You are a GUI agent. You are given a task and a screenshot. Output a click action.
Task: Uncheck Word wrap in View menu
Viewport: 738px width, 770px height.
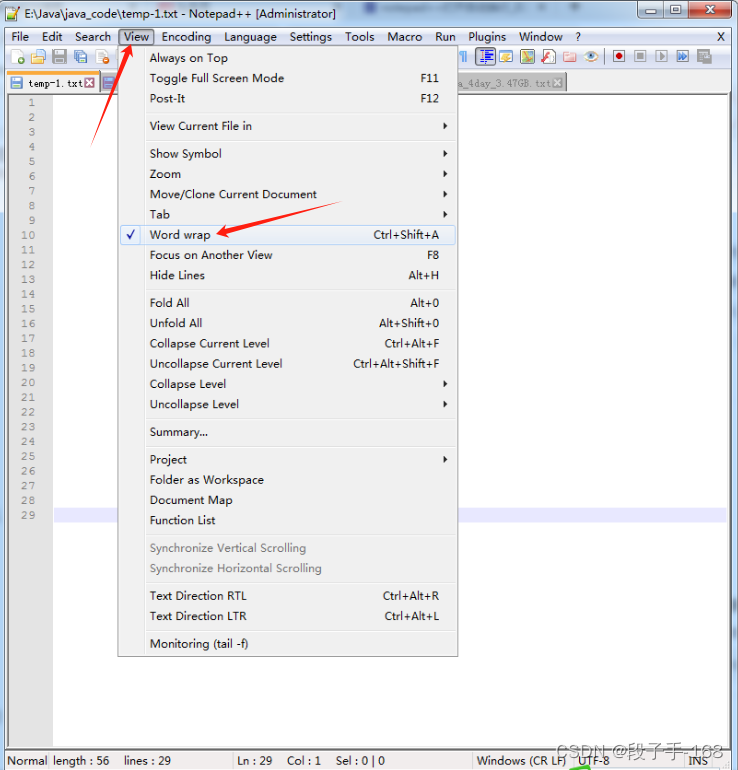[x=288, y=235]
